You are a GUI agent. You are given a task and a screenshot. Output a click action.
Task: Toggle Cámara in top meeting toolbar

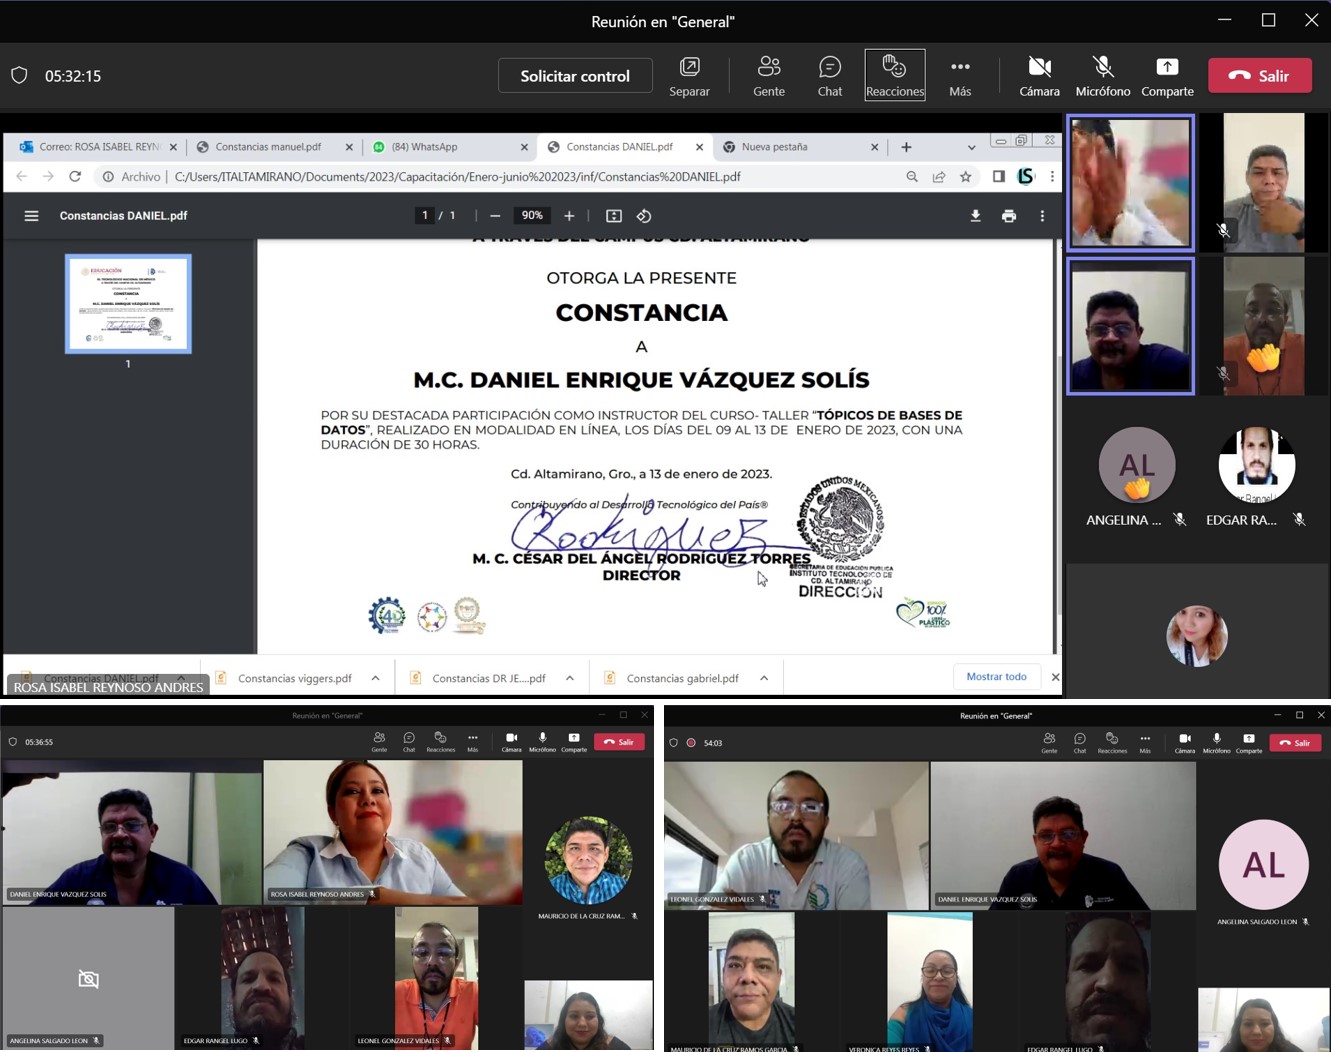tap(1039, 76)
